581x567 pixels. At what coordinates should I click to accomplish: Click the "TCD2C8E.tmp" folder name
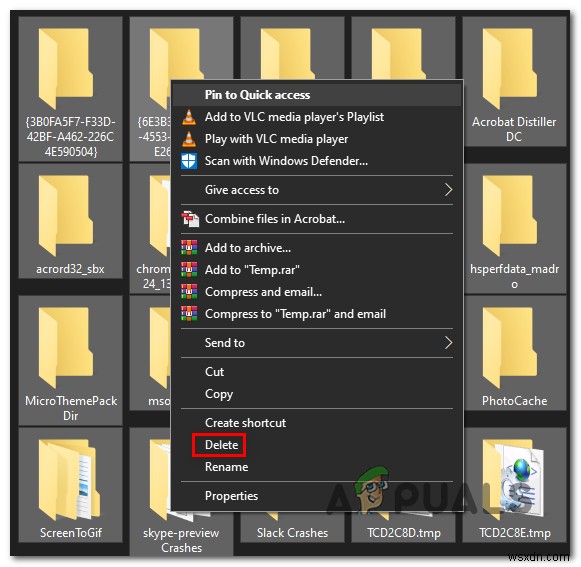(514, 533)
